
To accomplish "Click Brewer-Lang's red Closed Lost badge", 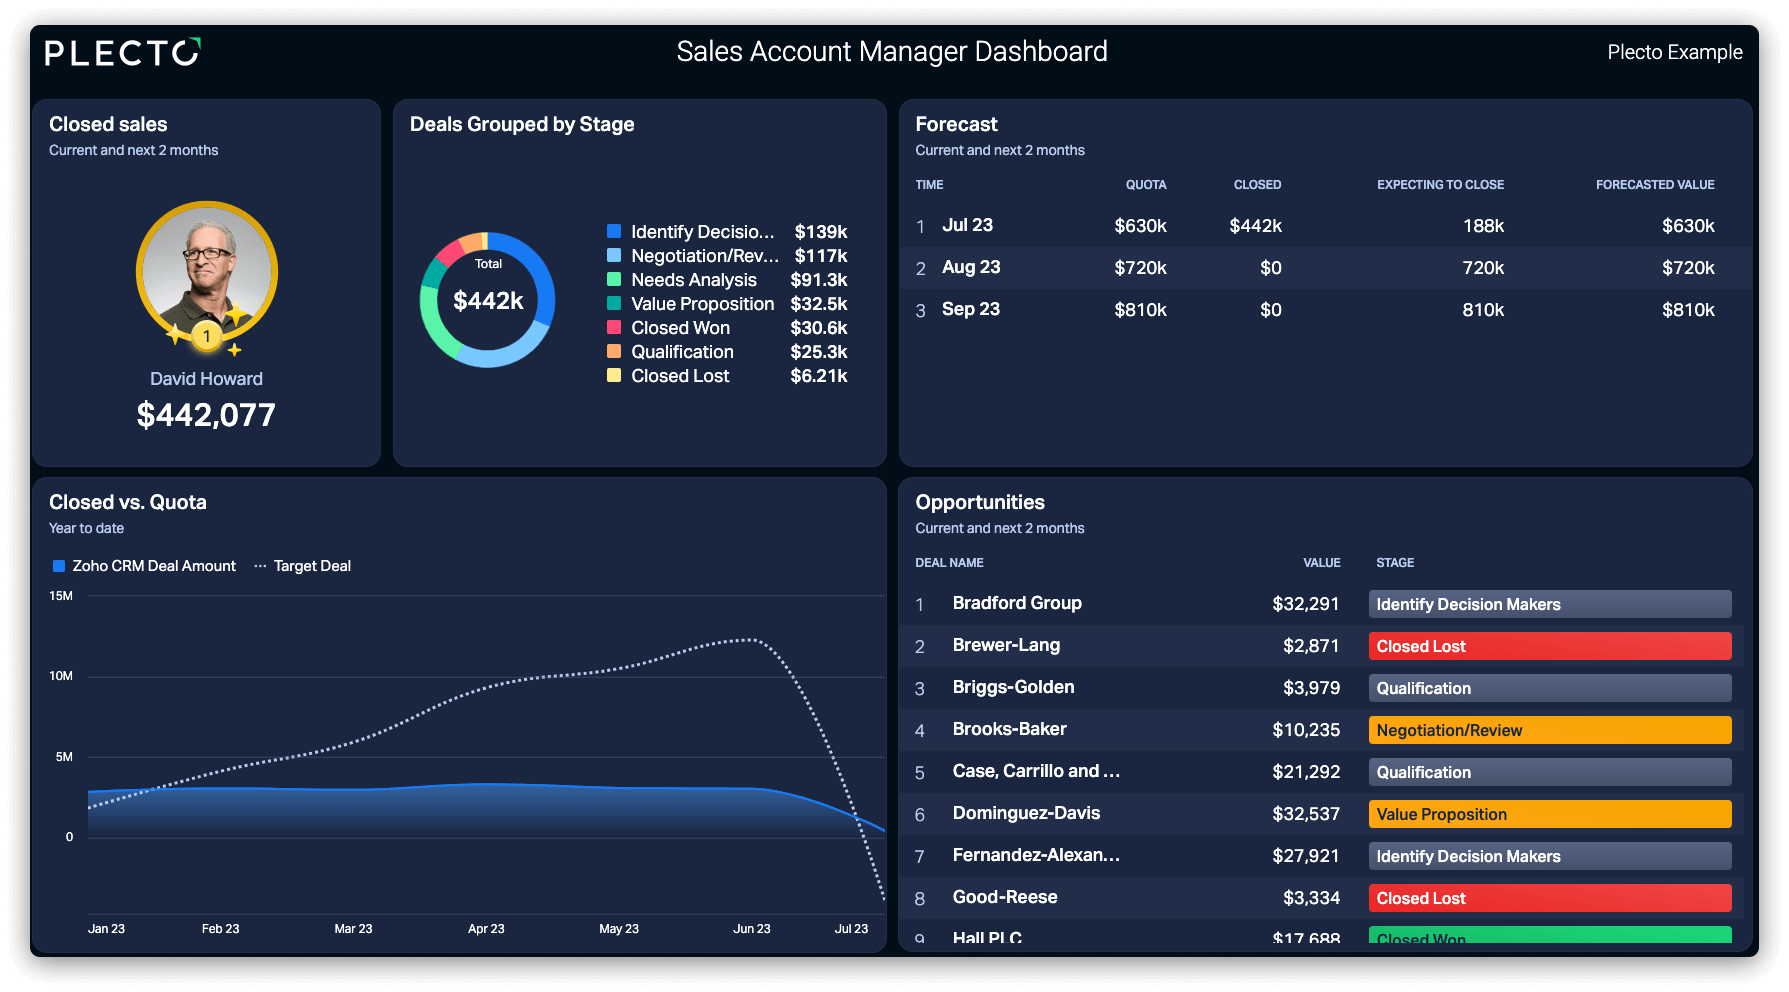I will pyautogui.click(x=1550, y=646).
